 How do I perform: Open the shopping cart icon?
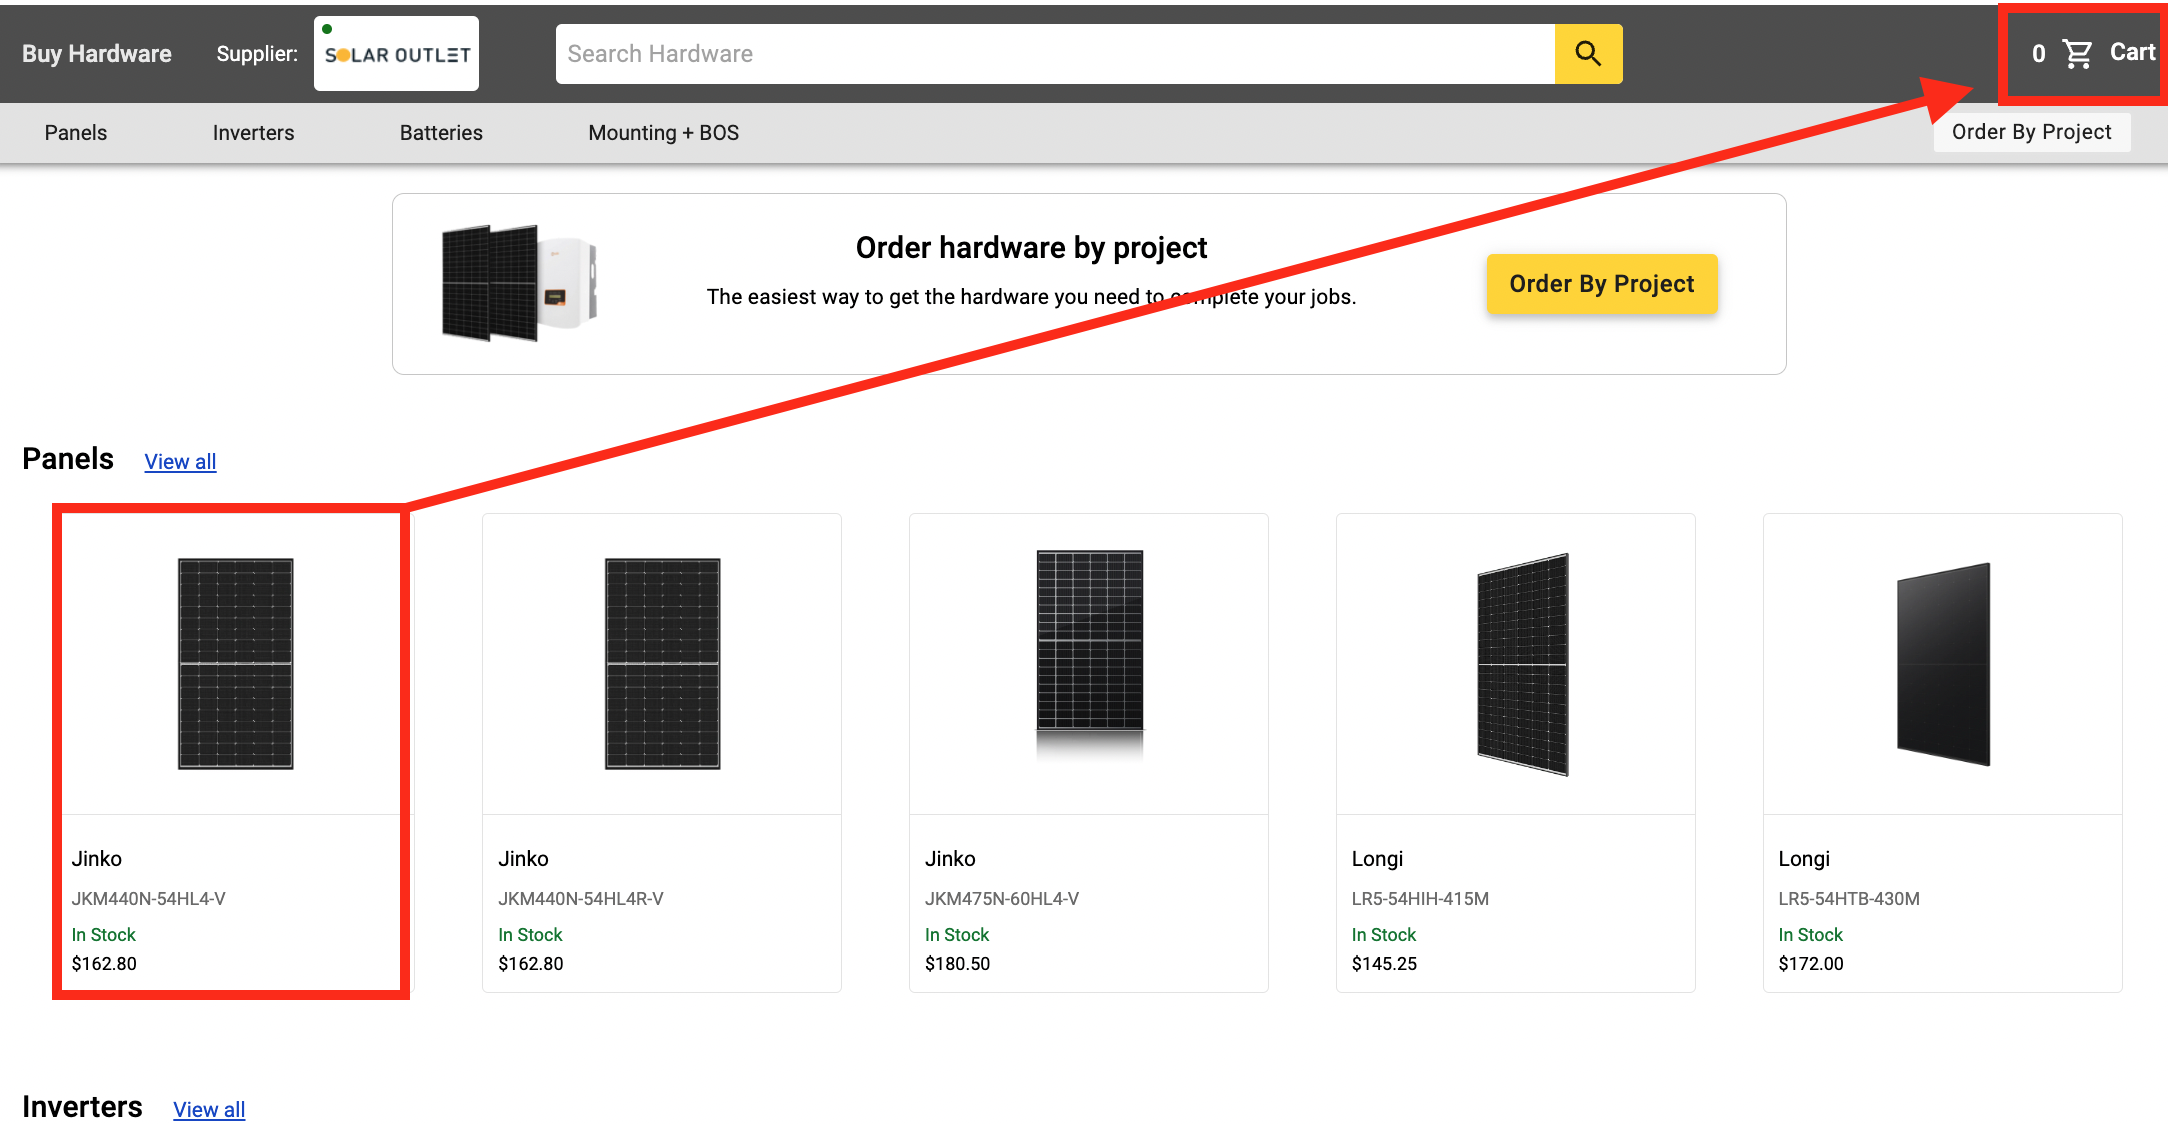[x=2077, y=54]
